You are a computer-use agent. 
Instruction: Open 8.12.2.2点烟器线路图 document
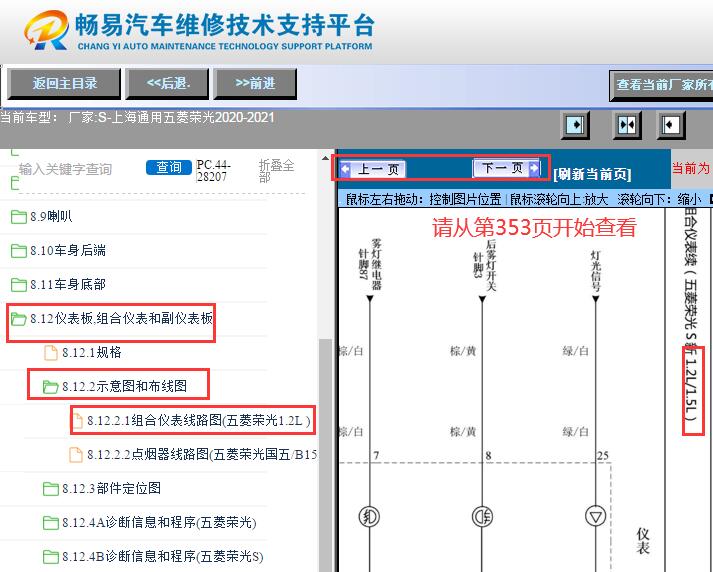(202, 454)
